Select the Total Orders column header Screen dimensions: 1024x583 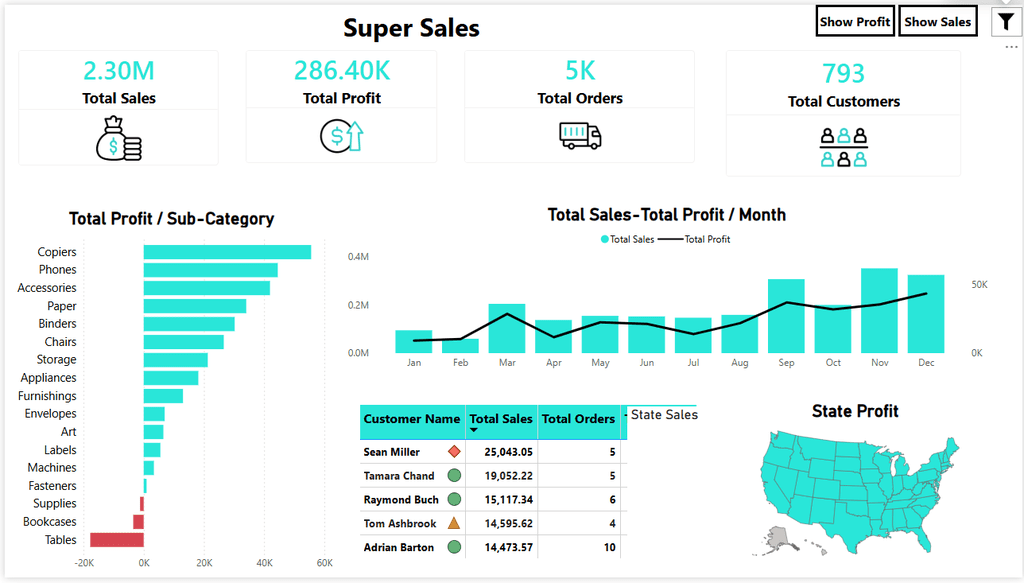coord(579,419)
